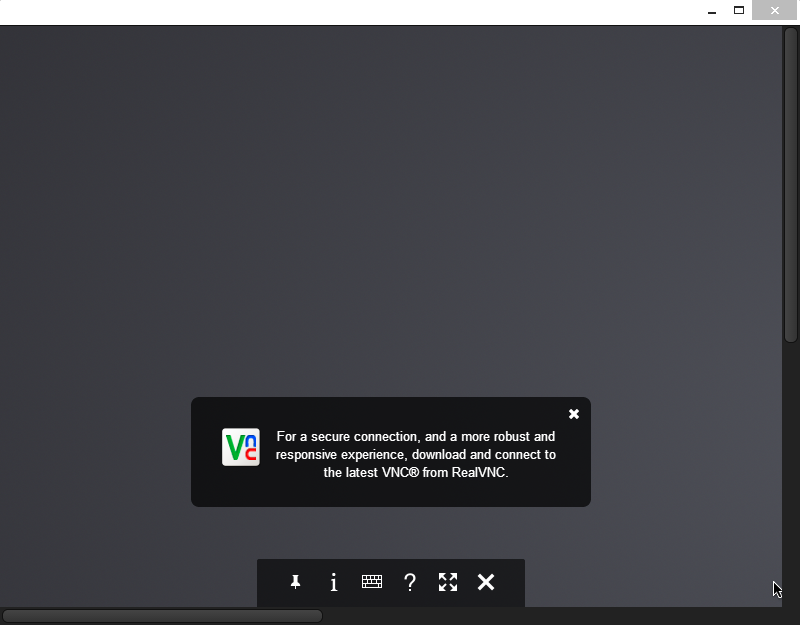Maximize the VNC viewer window

739,10
